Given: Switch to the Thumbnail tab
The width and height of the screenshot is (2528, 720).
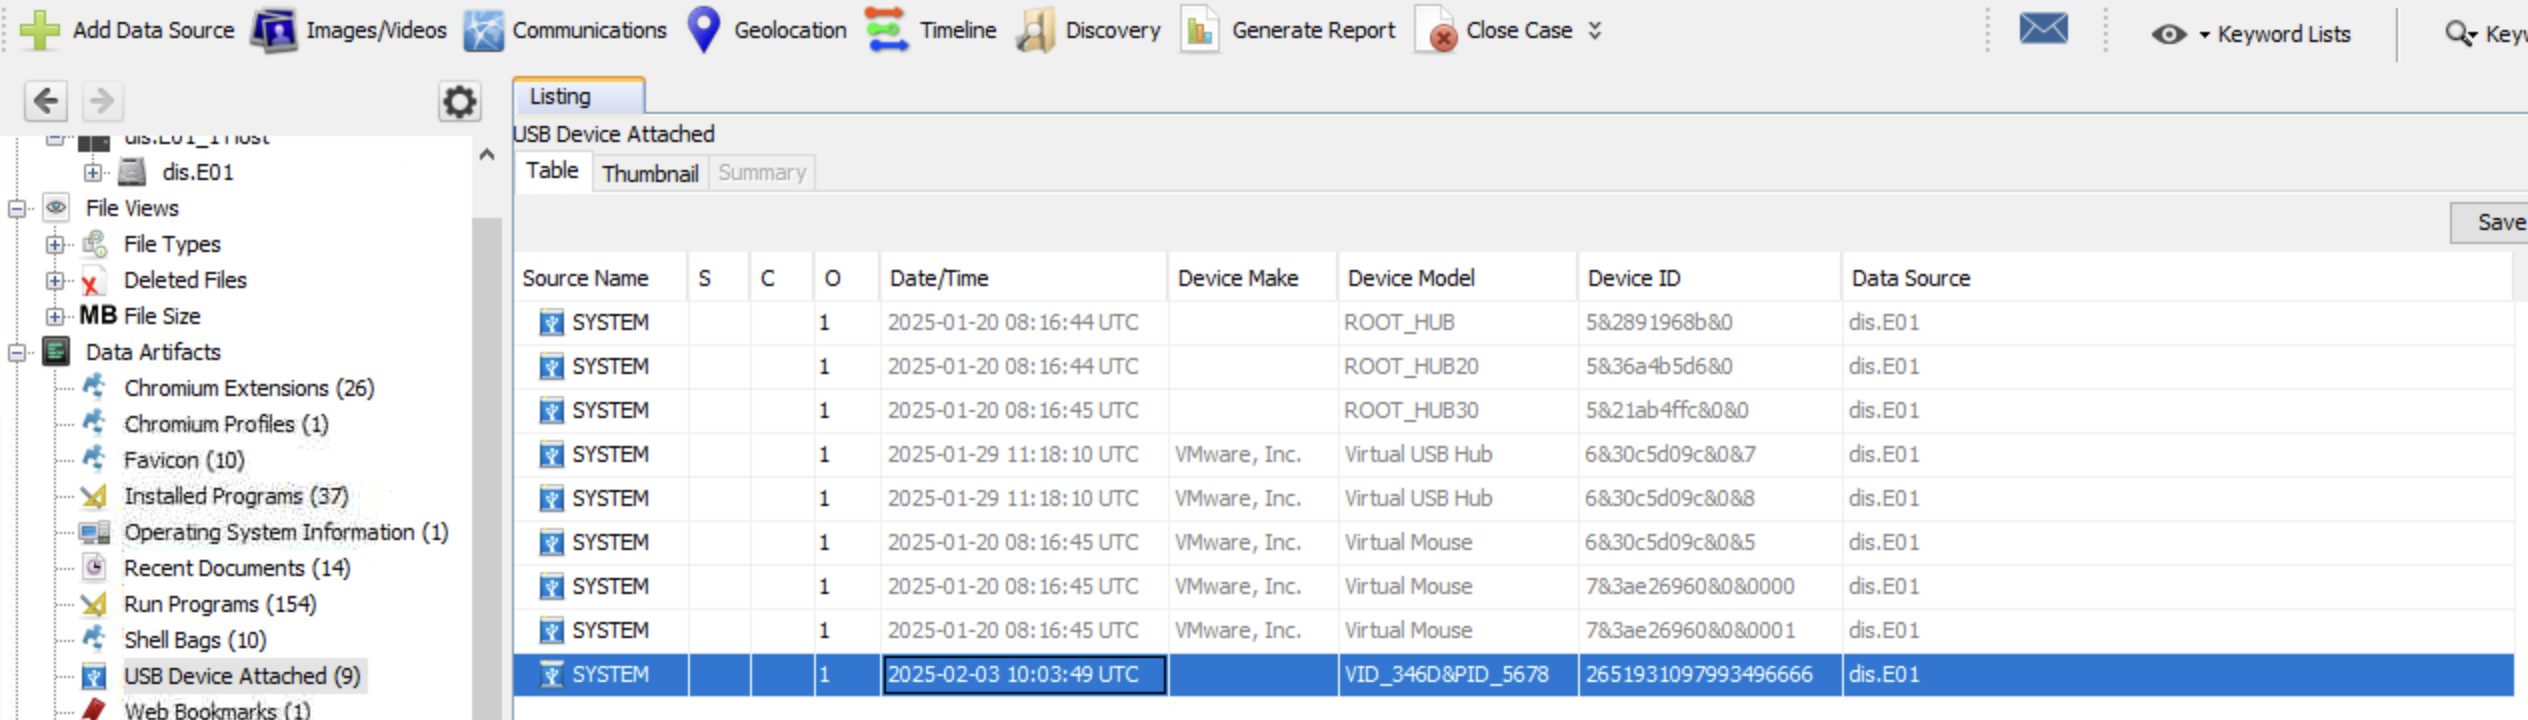Looking at the screenshot, I should 650,174.
